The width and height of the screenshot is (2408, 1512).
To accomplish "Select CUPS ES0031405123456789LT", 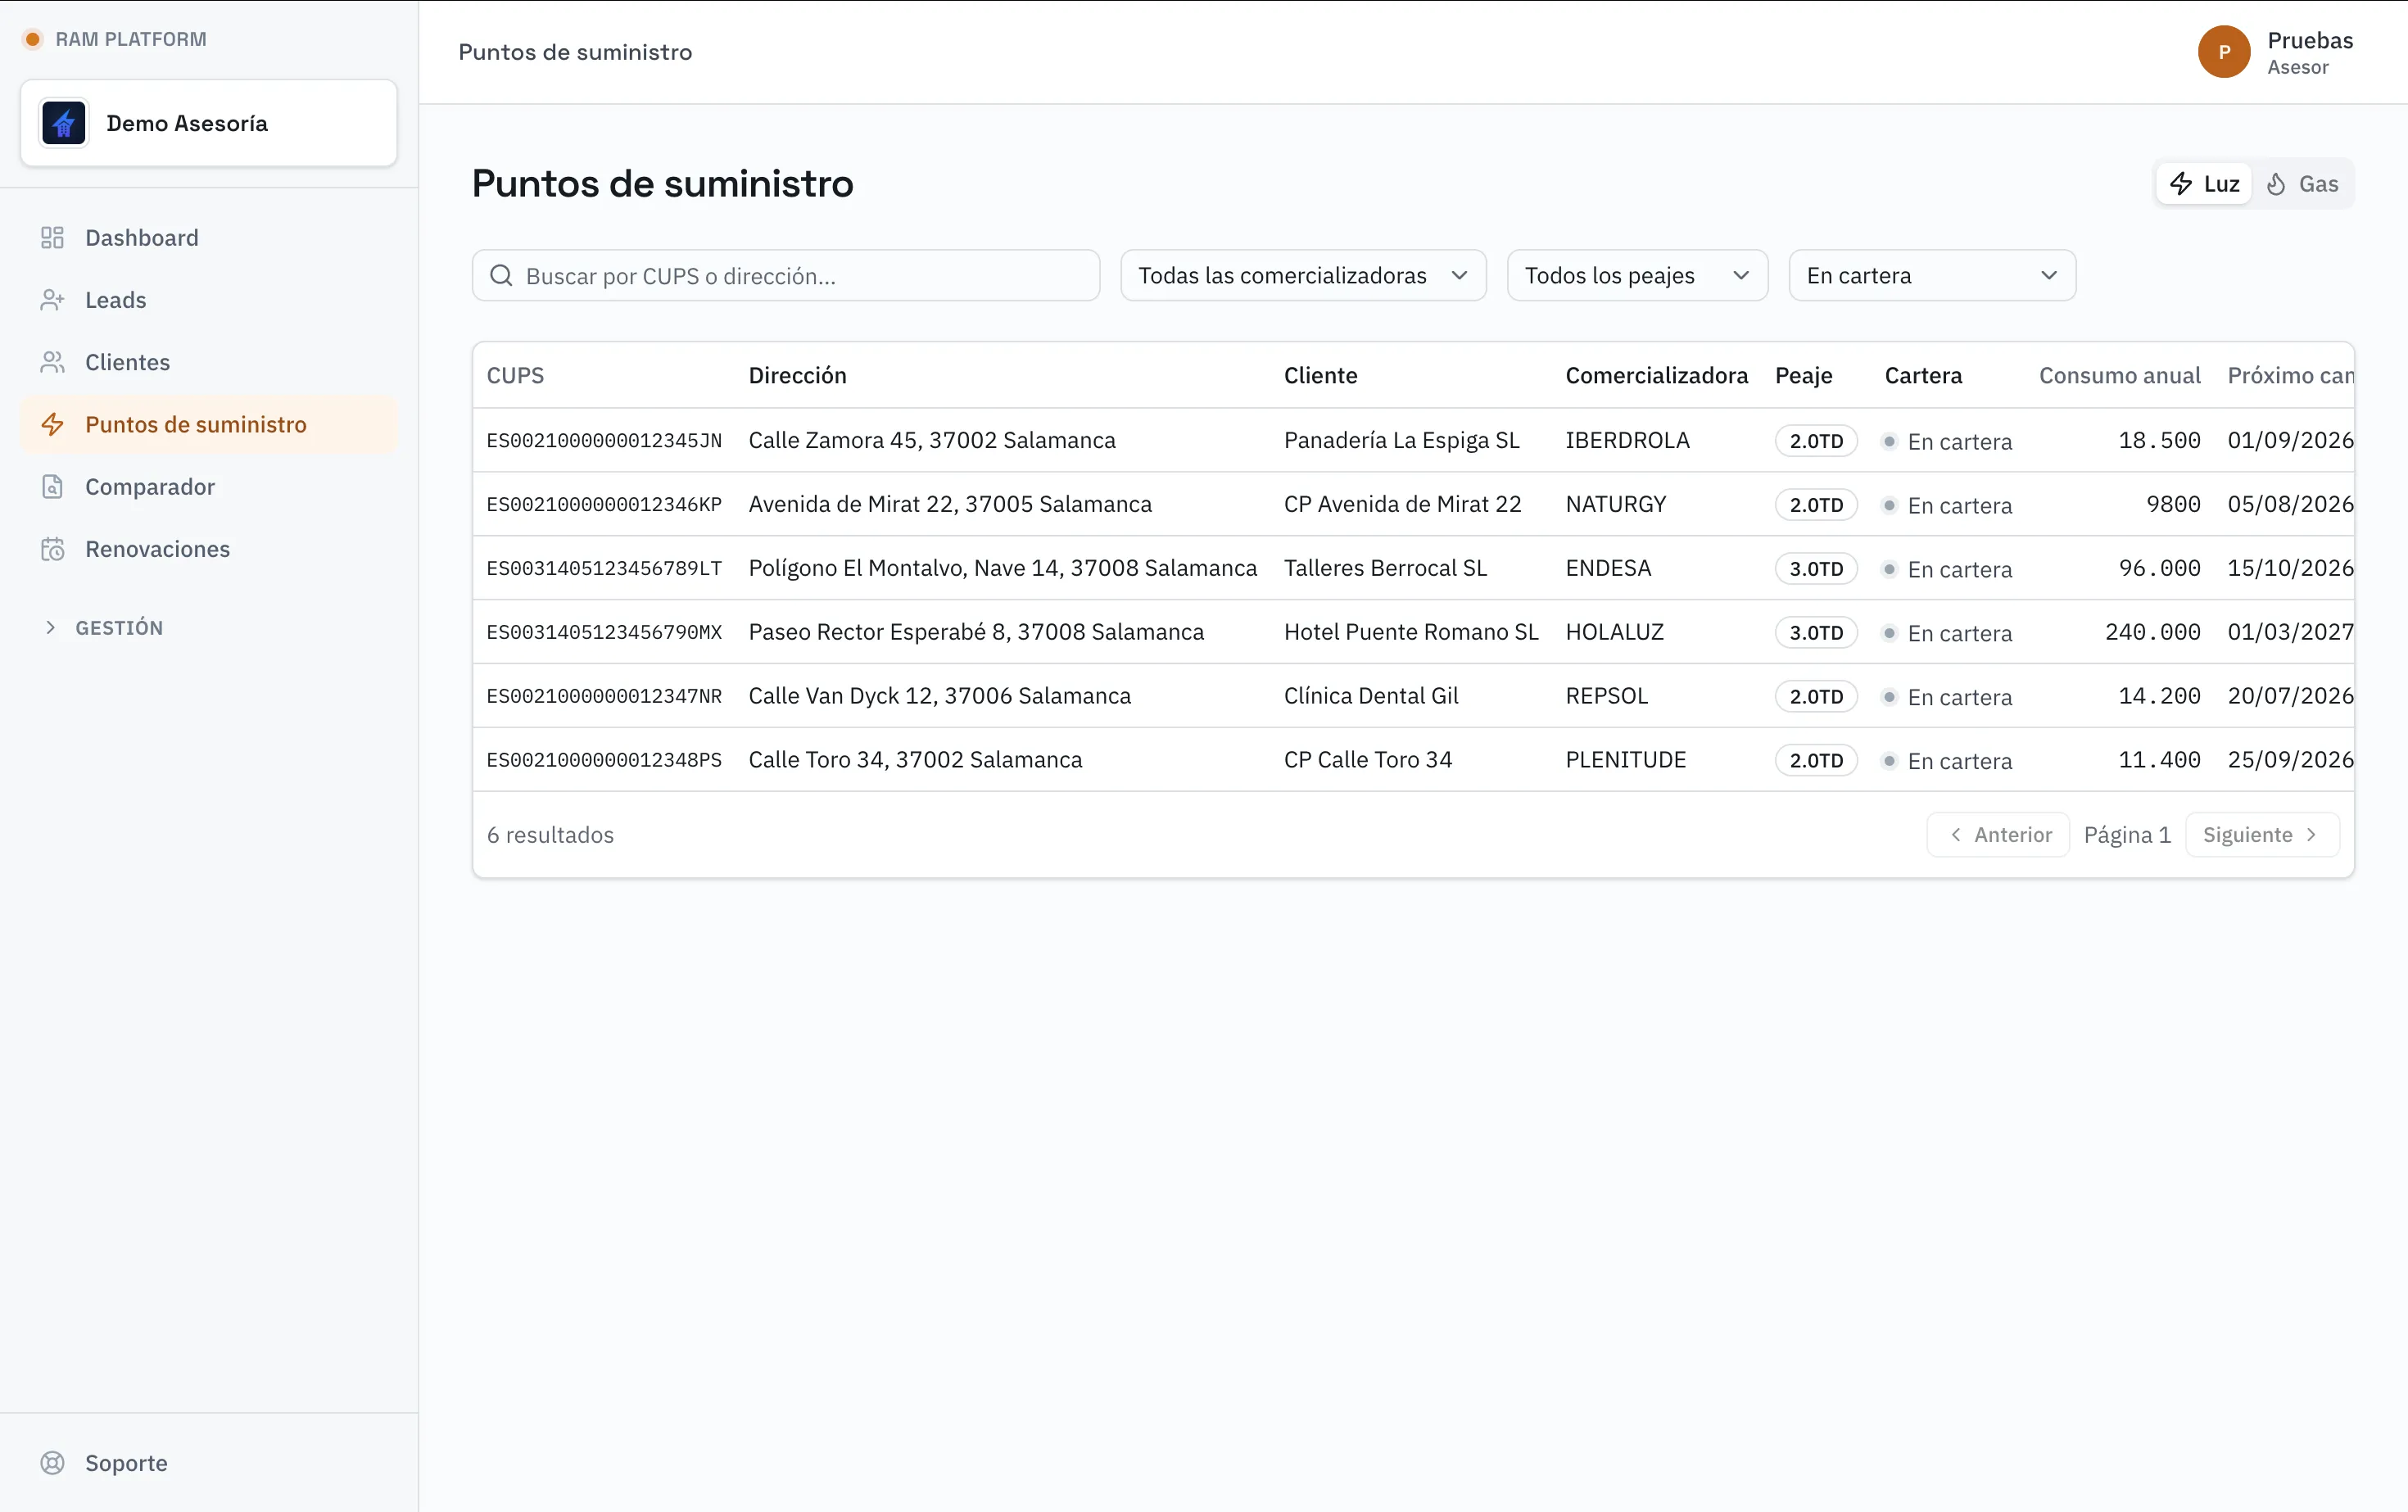I will [604, 569].
